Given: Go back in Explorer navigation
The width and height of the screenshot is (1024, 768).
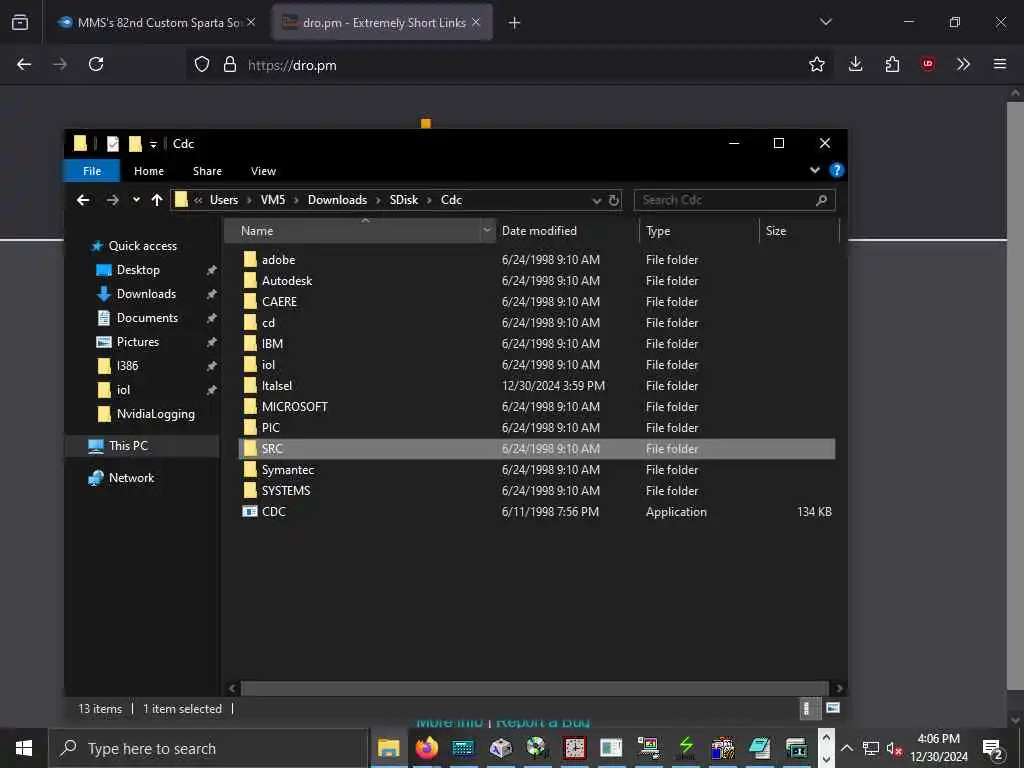Looking at the screenshot, I should [x=83, y=200].
